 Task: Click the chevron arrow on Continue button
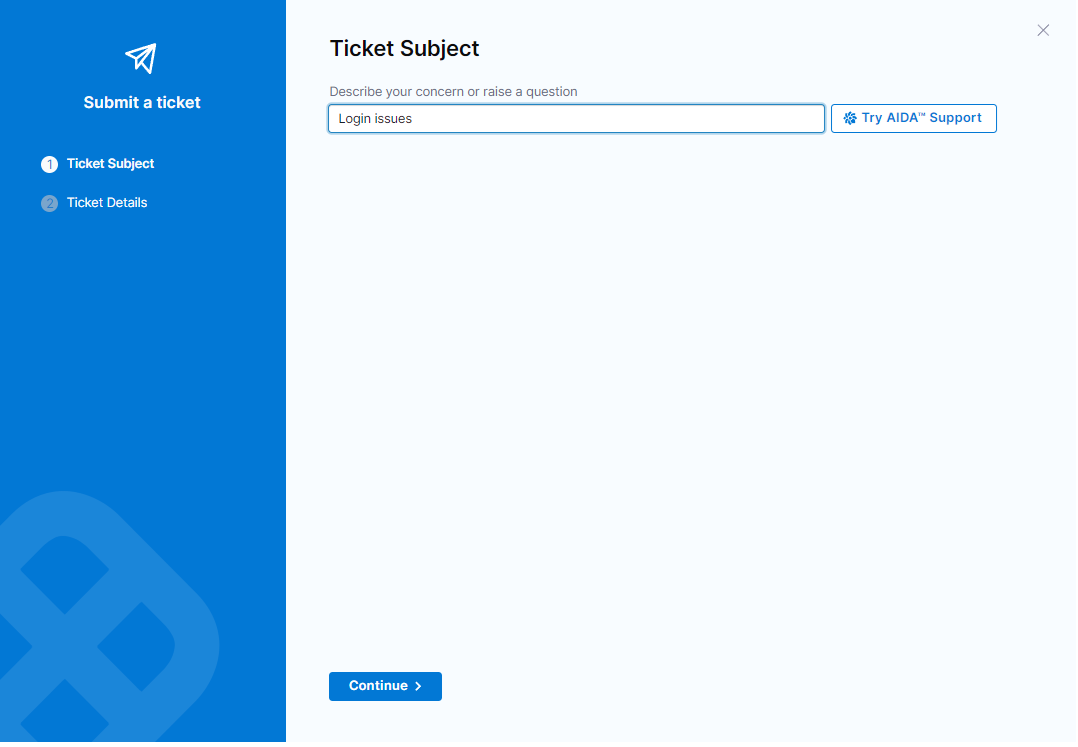(419, 686)
